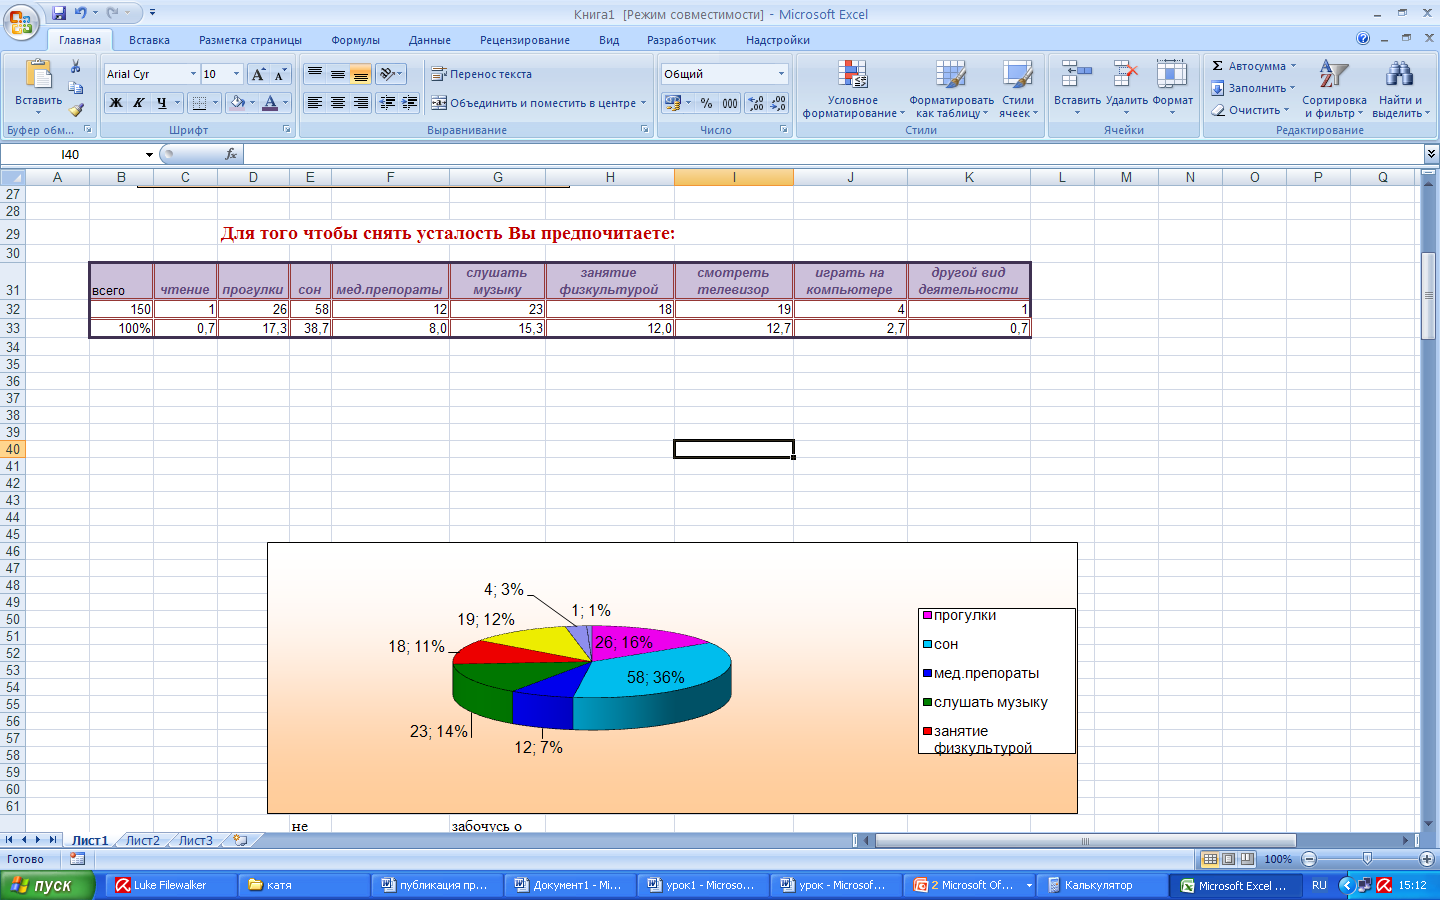Apply red font color A button
The width and height of the screenshot is (1440, 900).
[269, 103]
